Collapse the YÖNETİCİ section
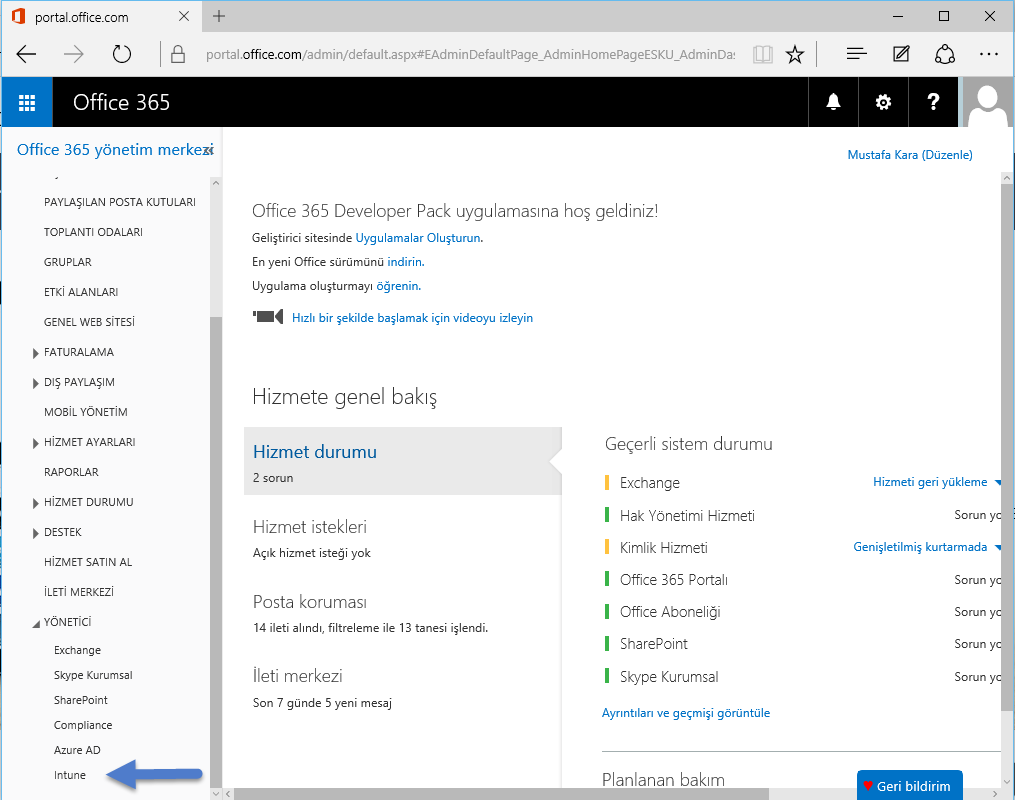 point(36,623)
